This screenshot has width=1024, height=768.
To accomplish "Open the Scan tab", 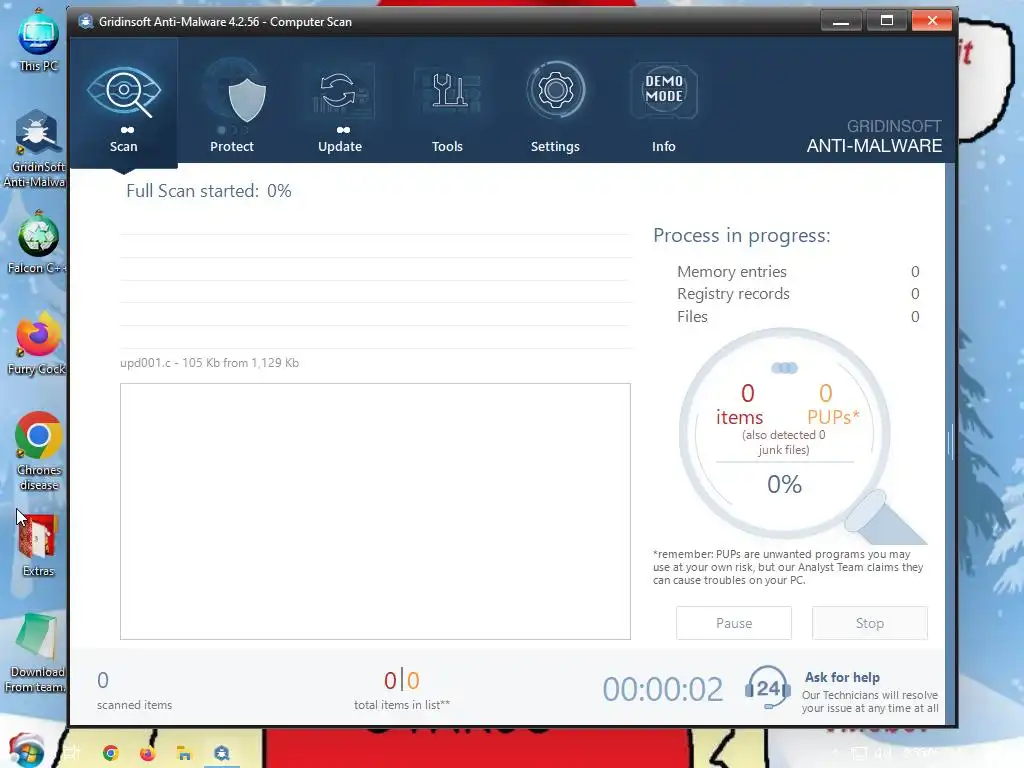I will coord(123,104).
